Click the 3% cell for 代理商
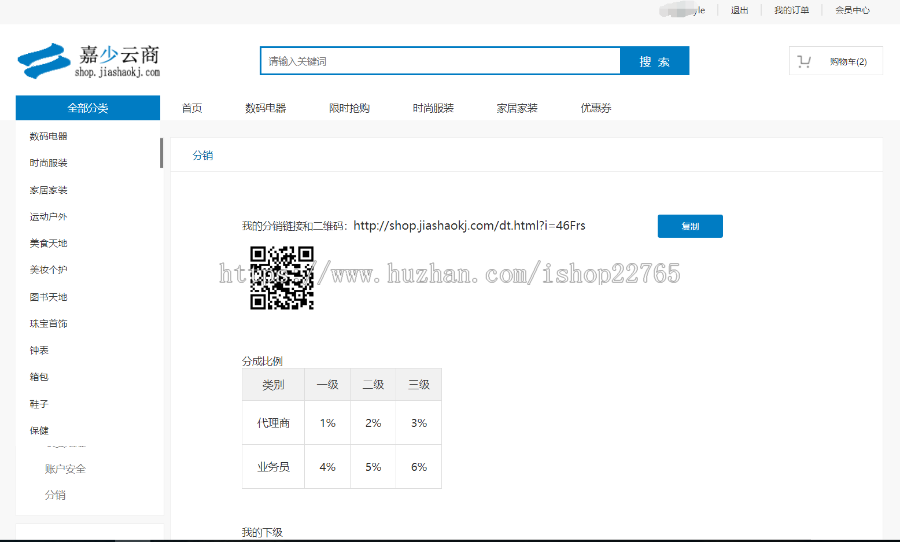 [x=419, y=423]
